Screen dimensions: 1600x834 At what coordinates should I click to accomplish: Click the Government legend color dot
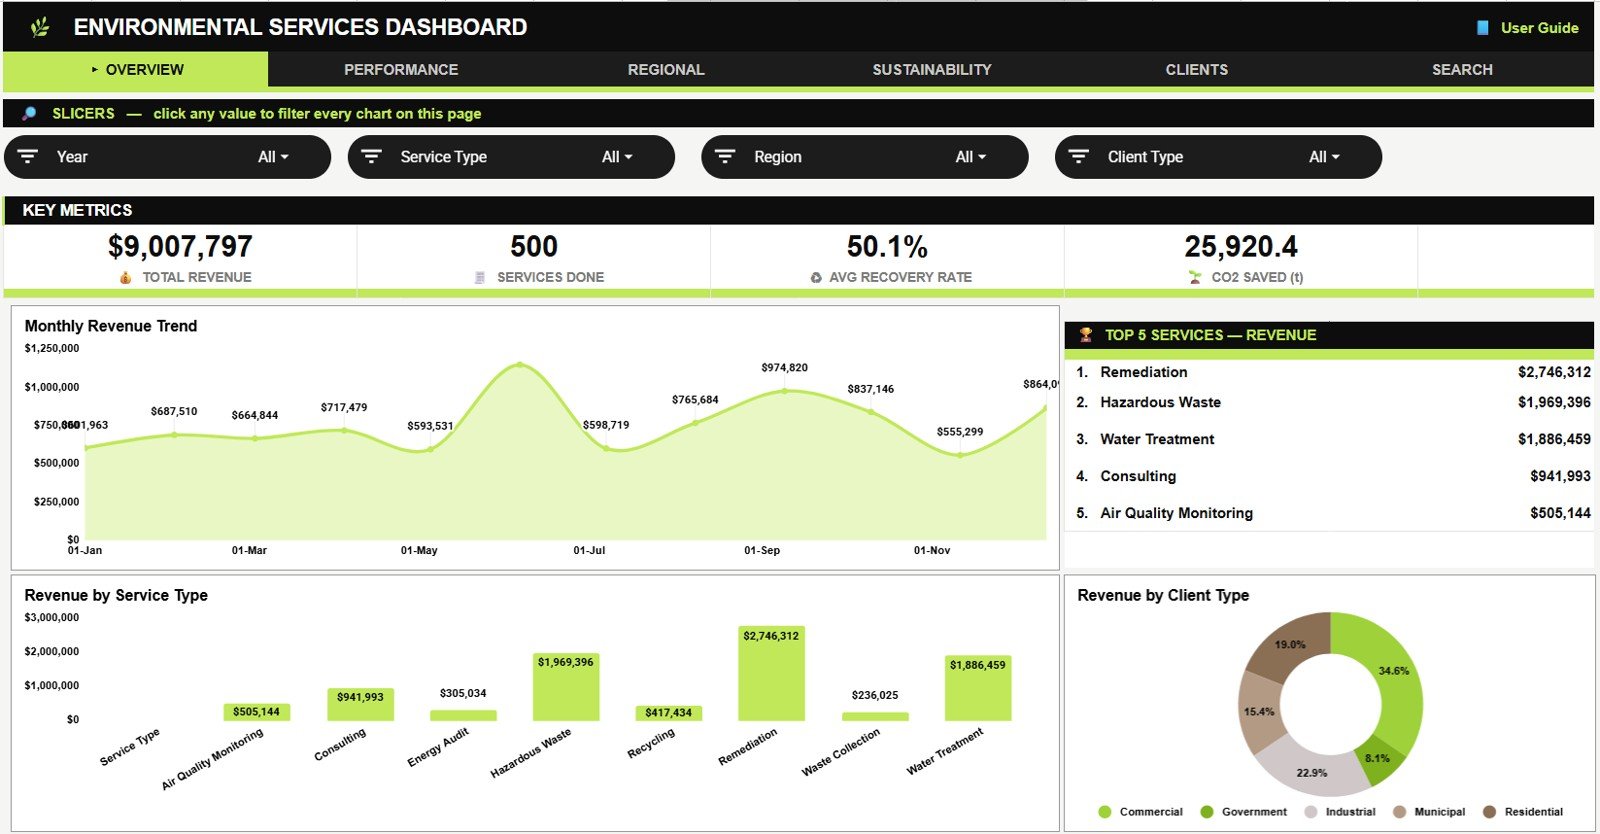click(x=1206, y=812)
